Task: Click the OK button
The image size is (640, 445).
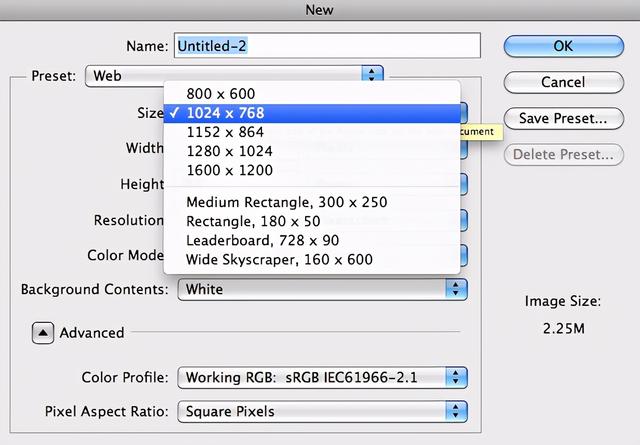Action: [x=563, y=45]
